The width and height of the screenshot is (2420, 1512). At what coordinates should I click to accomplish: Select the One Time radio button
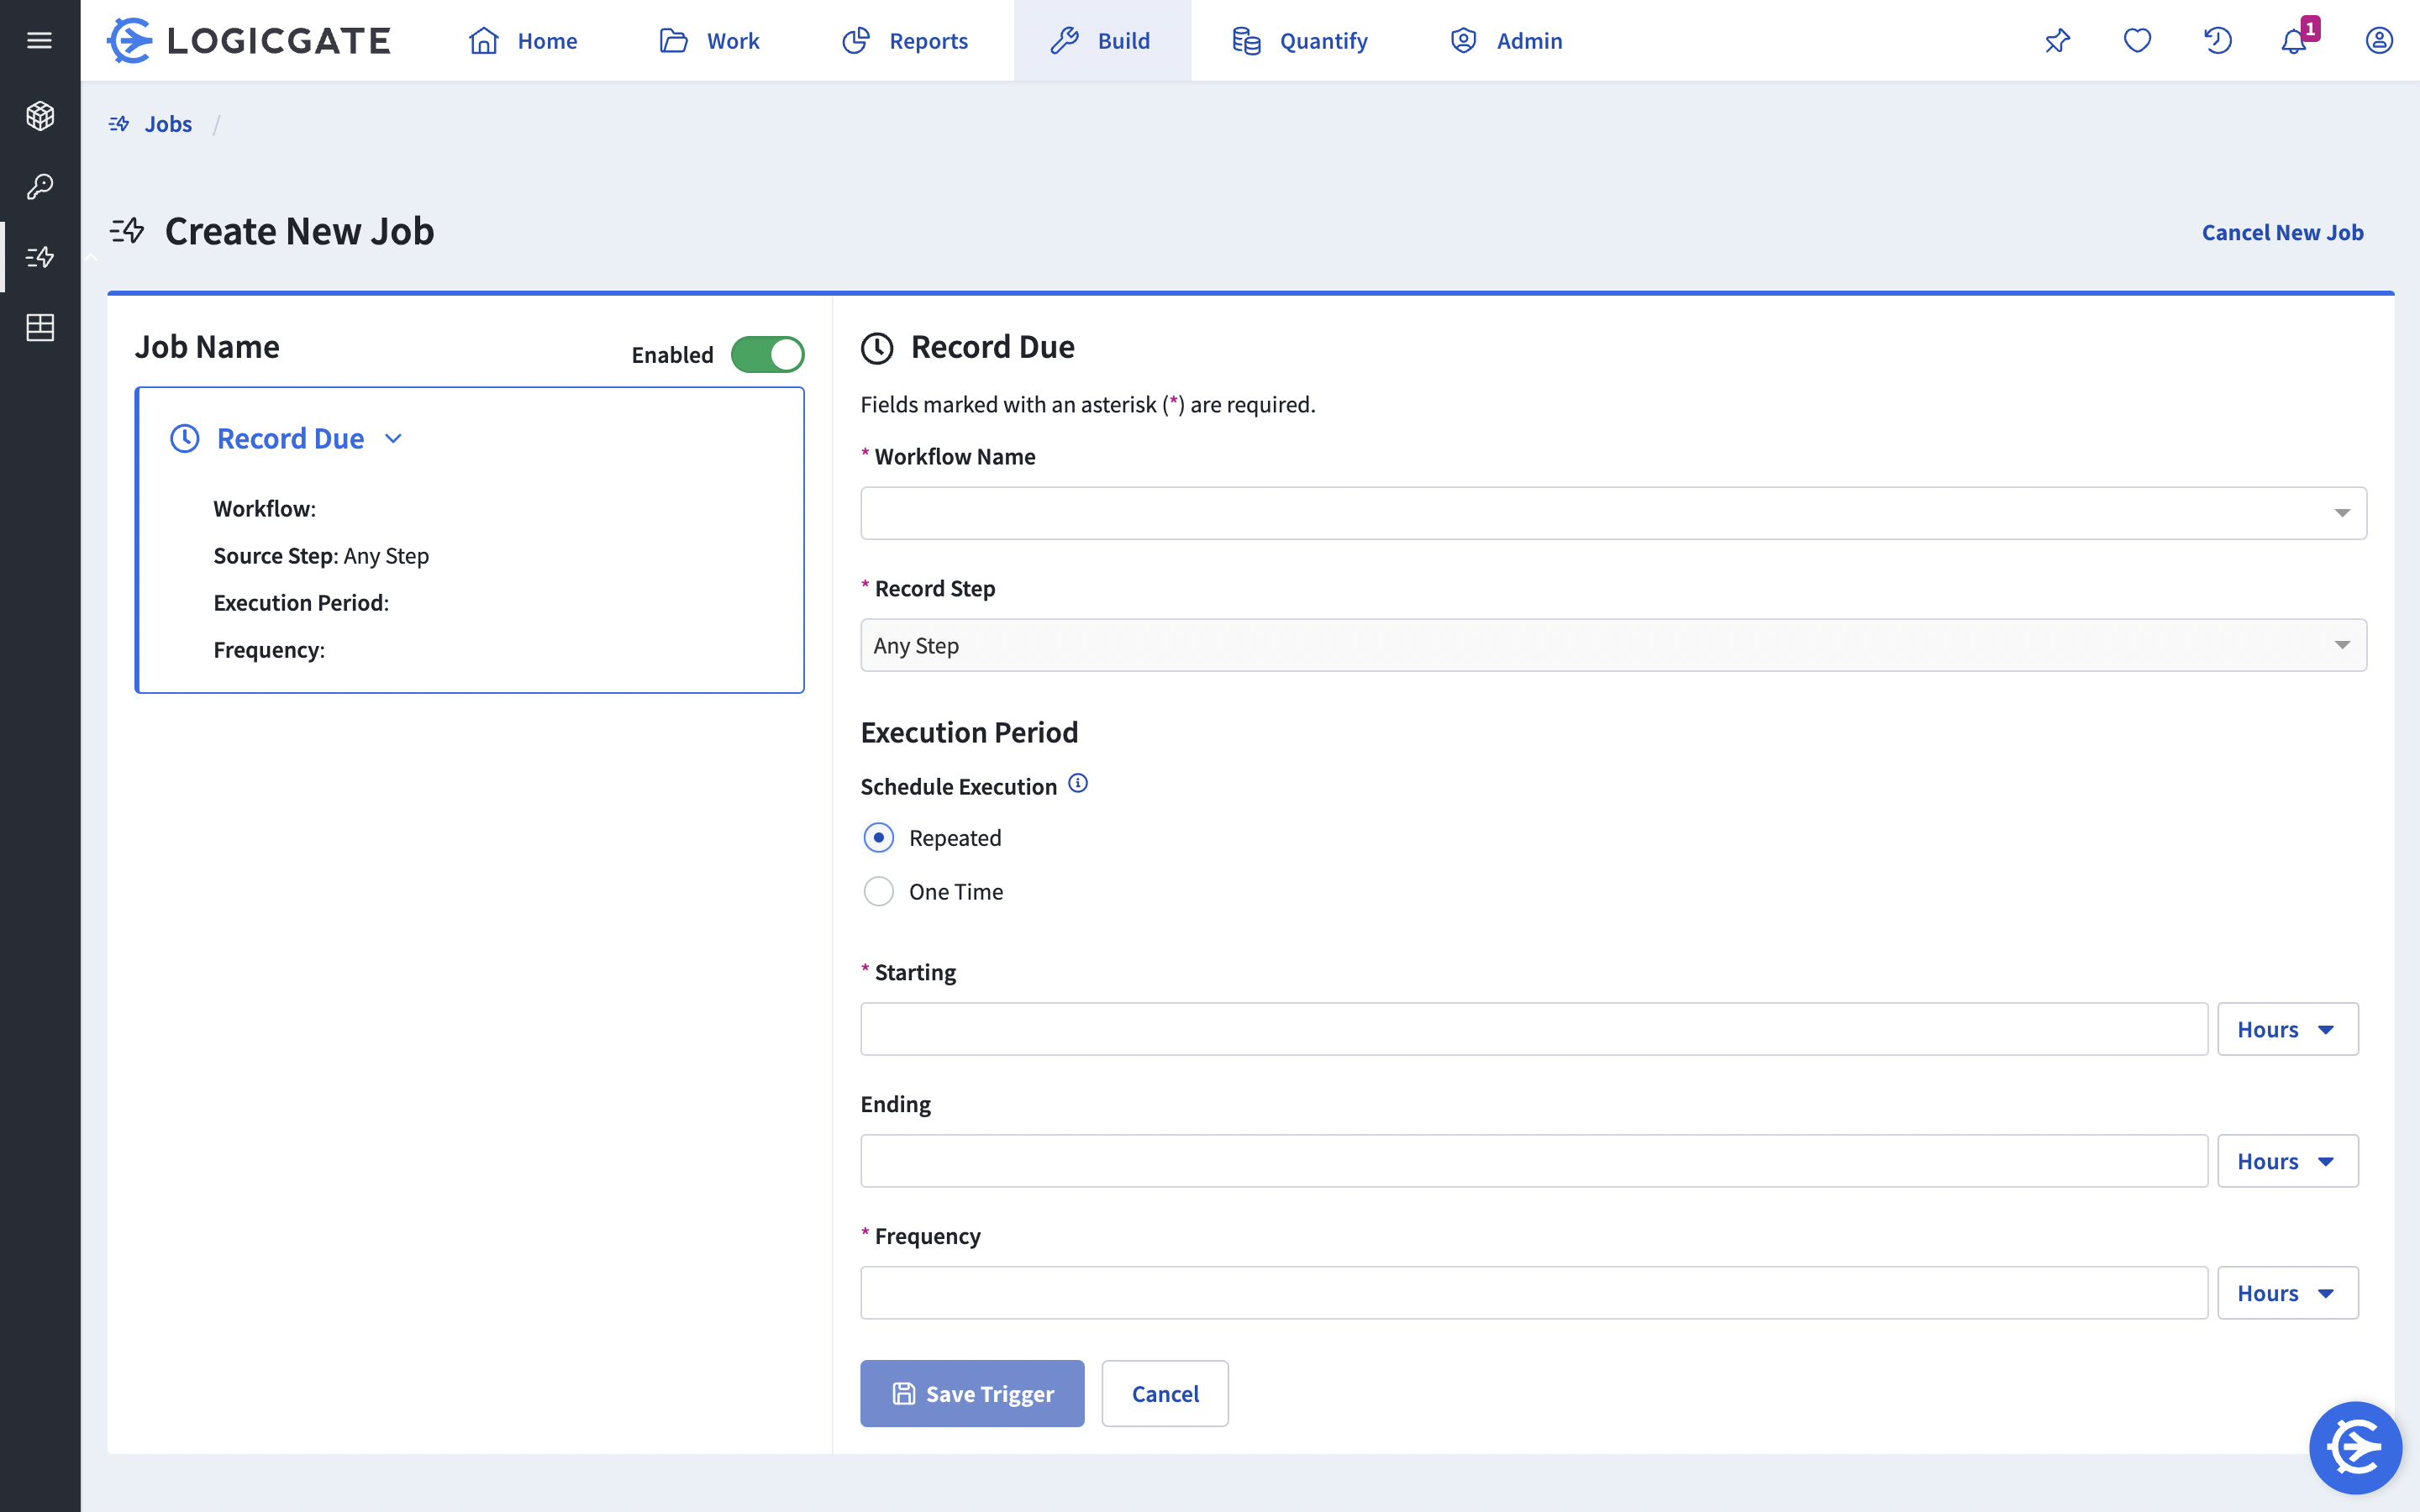(878, 891)
